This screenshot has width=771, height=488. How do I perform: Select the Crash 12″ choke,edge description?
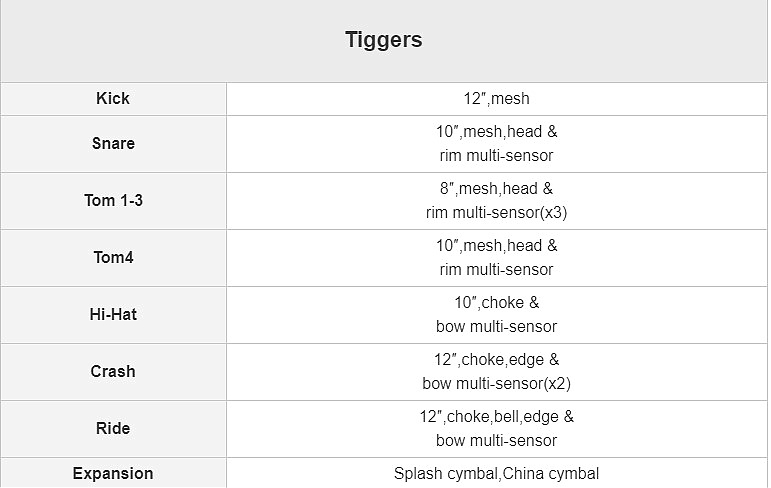click(496, 360)
